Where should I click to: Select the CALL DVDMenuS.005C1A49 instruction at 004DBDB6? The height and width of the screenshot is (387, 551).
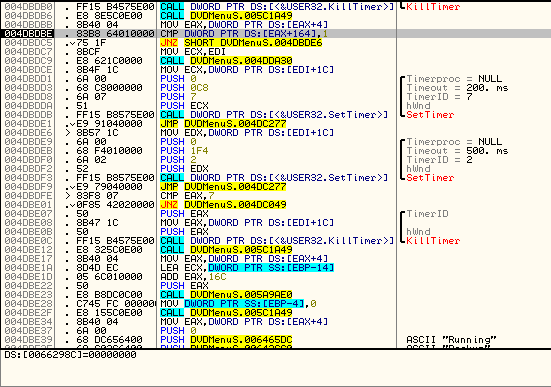point(226,16)
